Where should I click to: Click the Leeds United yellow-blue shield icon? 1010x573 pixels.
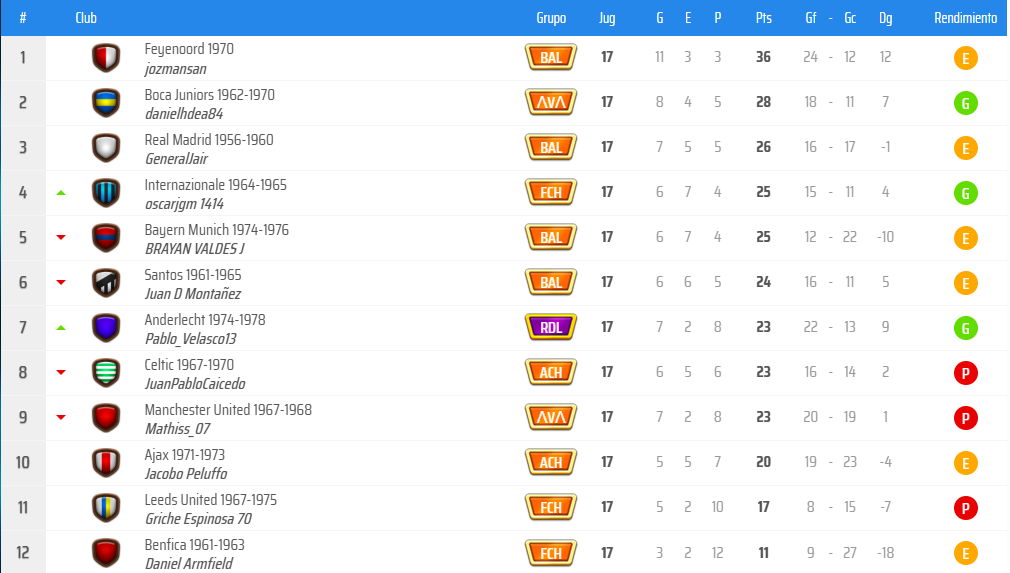click(105, 508)
